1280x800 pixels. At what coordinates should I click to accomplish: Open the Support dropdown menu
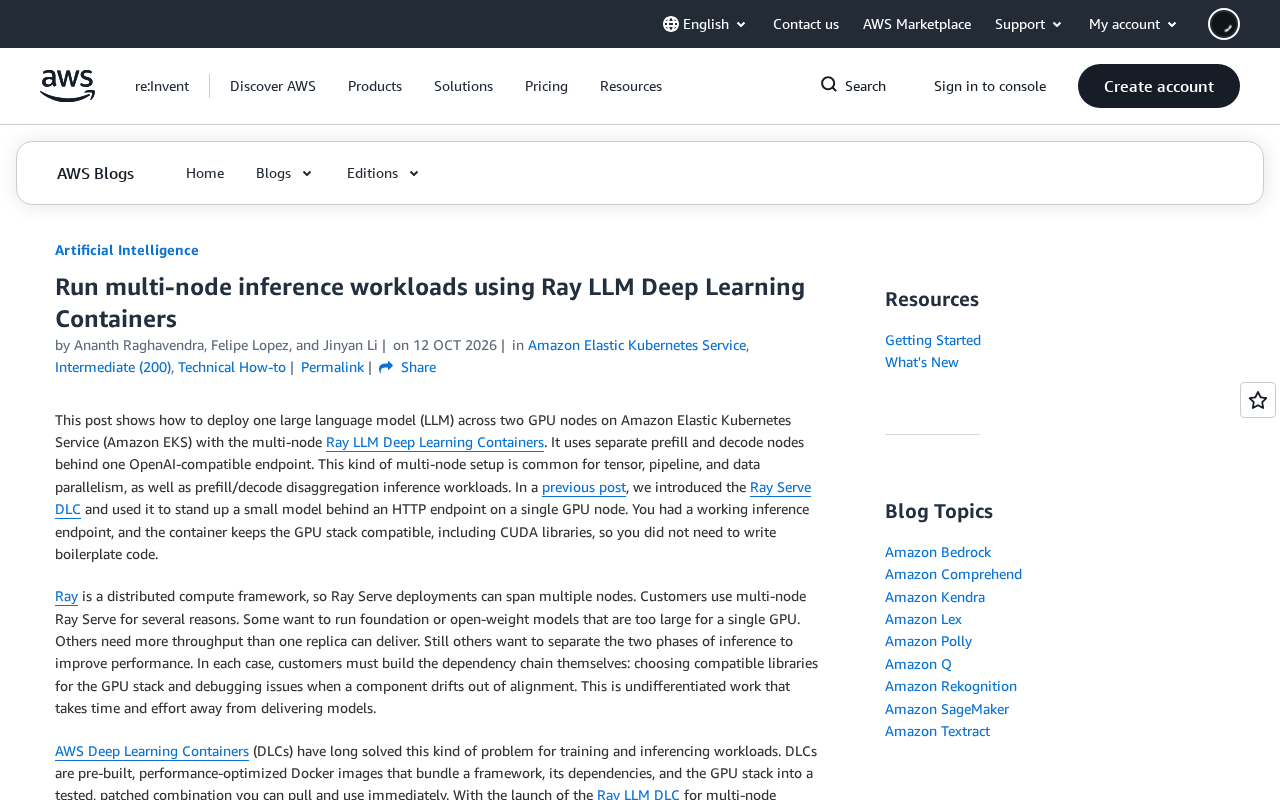point(1029,24)
